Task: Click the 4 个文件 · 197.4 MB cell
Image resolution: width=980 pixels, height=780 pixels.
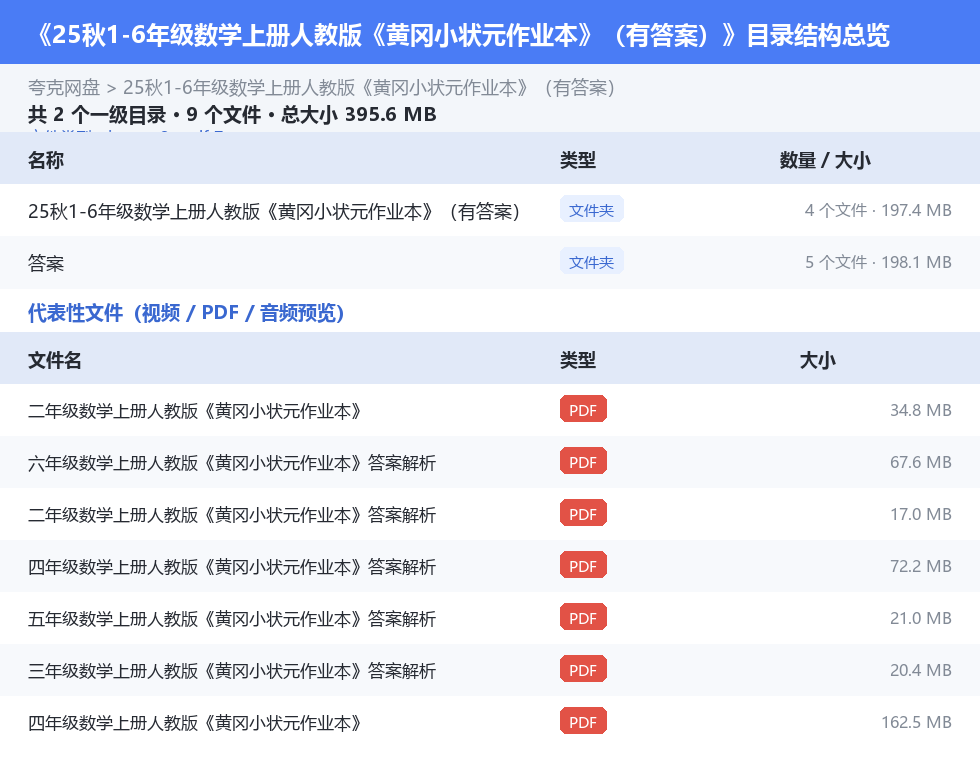Action: click(878, 211)
